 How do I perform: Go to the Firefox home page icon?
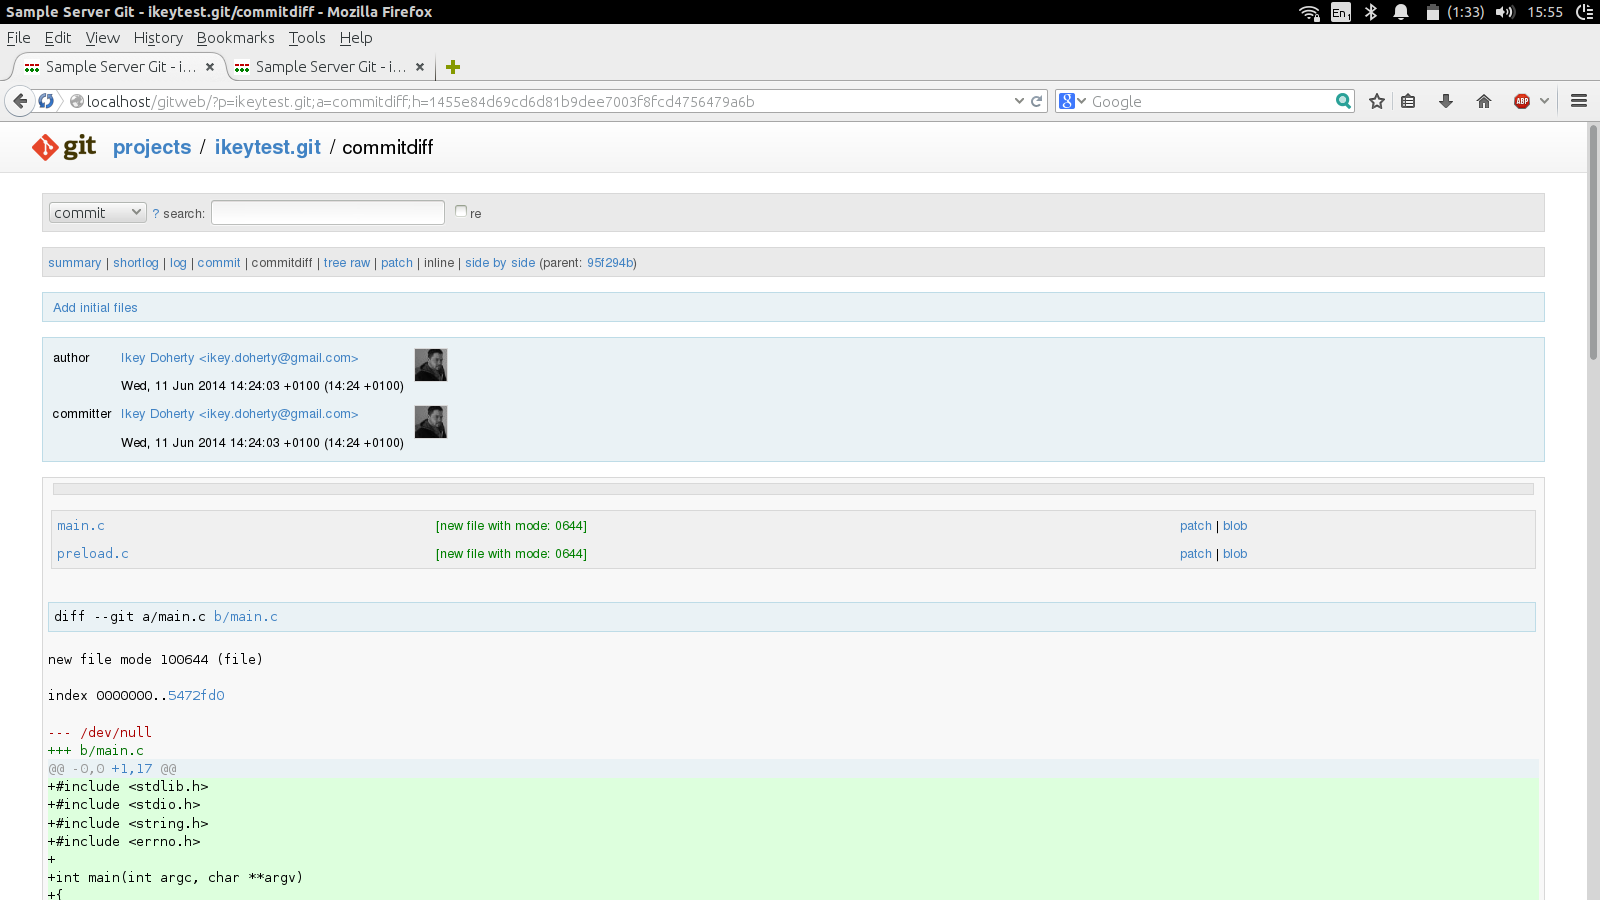(x=1484, y=101)
